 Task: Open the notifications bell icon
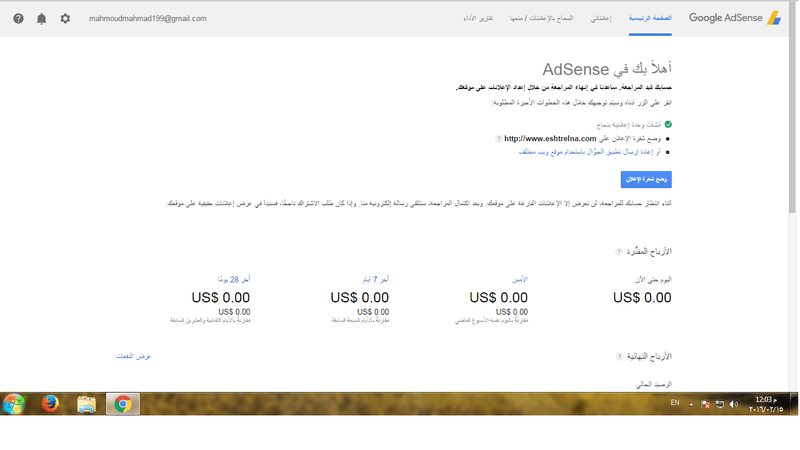[x=41, y=18]
